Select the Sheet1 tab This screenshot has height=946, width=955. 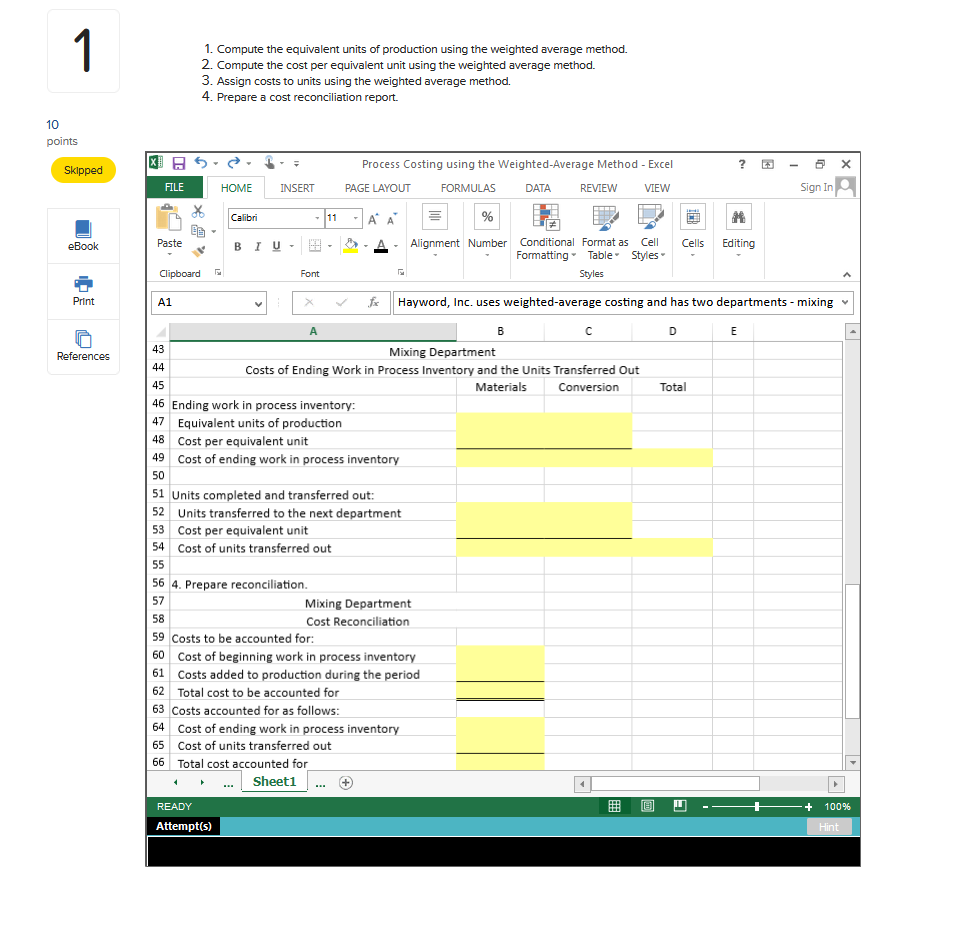pos(274,783)
